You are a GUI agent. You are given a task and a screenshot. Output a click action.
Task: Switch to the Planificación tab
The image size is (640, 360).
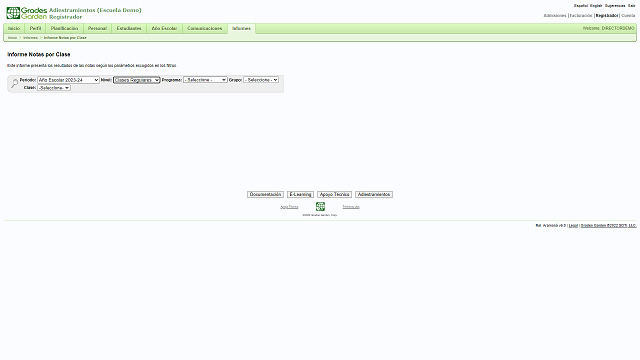pyautogui.click(x=64, y=29)
